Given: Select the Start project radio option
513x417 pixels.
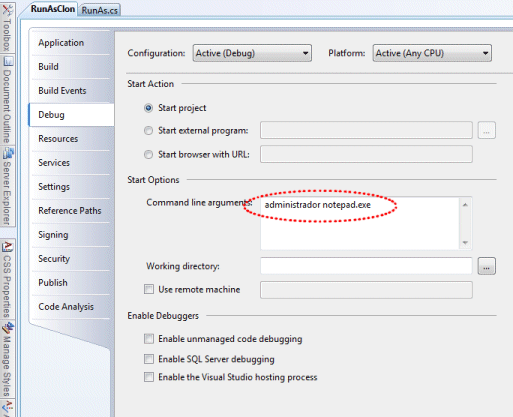Looking at the screenshot, I should click(148, 108).
